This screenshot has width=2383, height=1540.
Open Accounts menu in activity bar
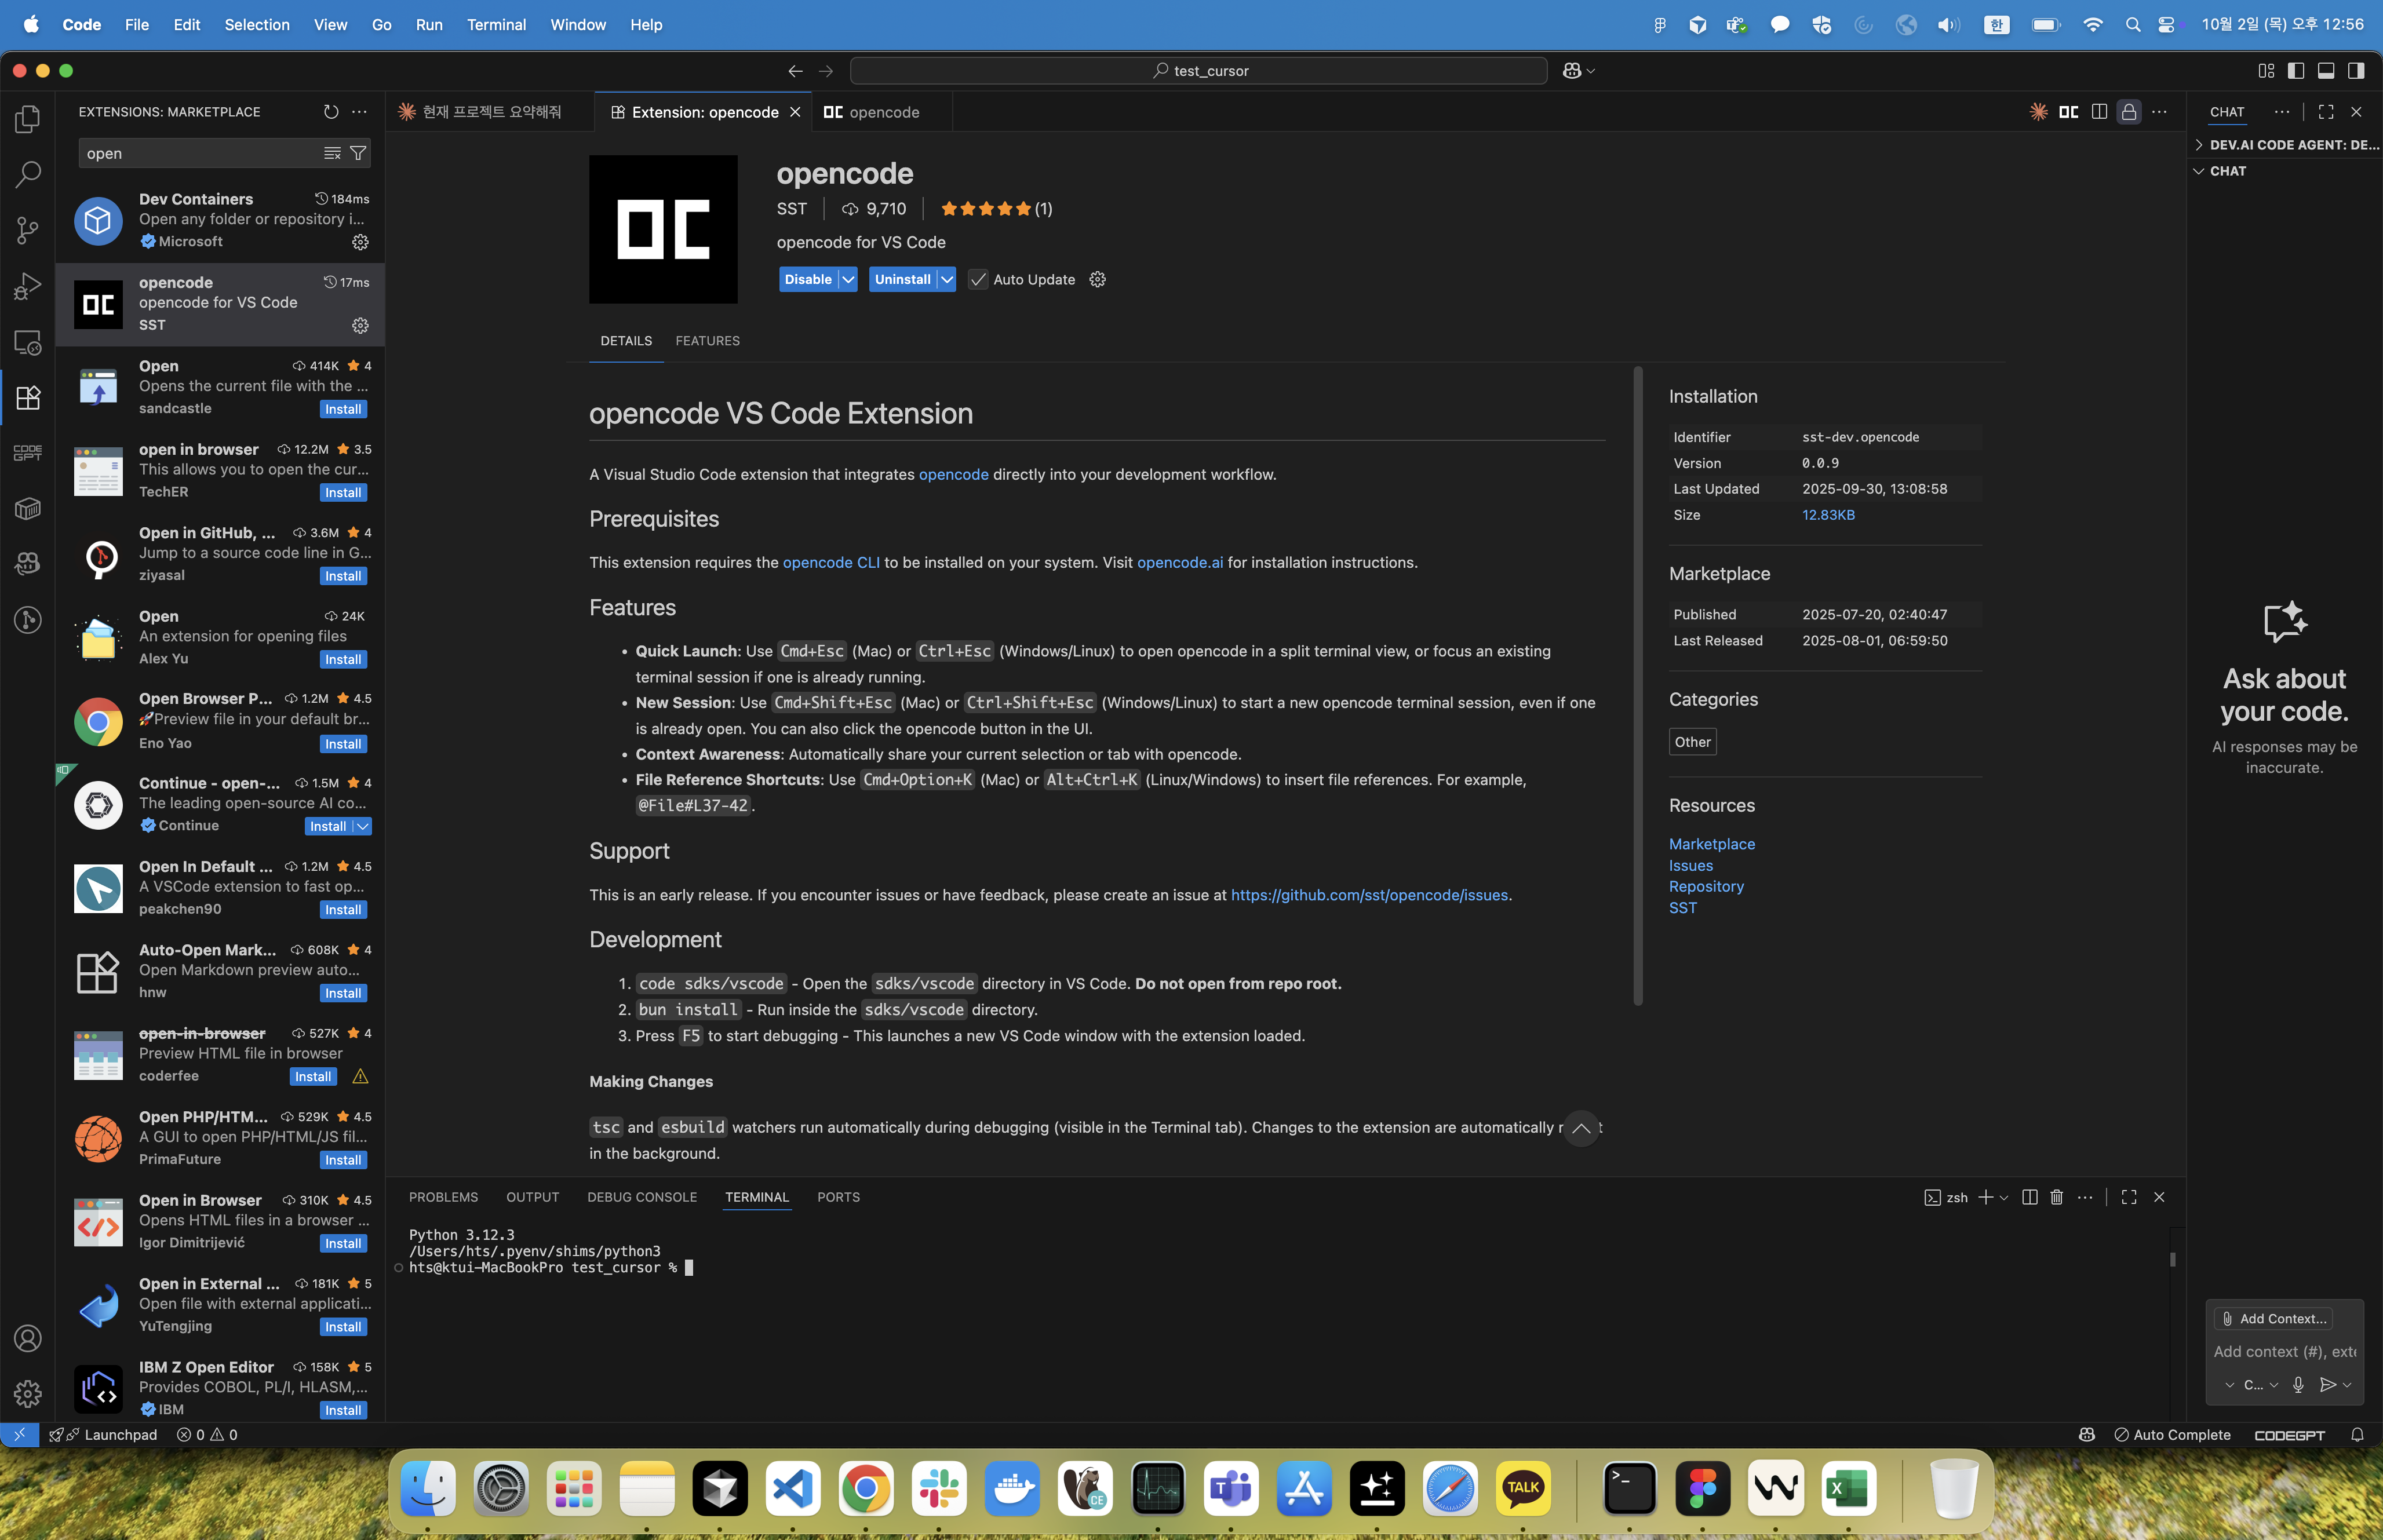28,1338
